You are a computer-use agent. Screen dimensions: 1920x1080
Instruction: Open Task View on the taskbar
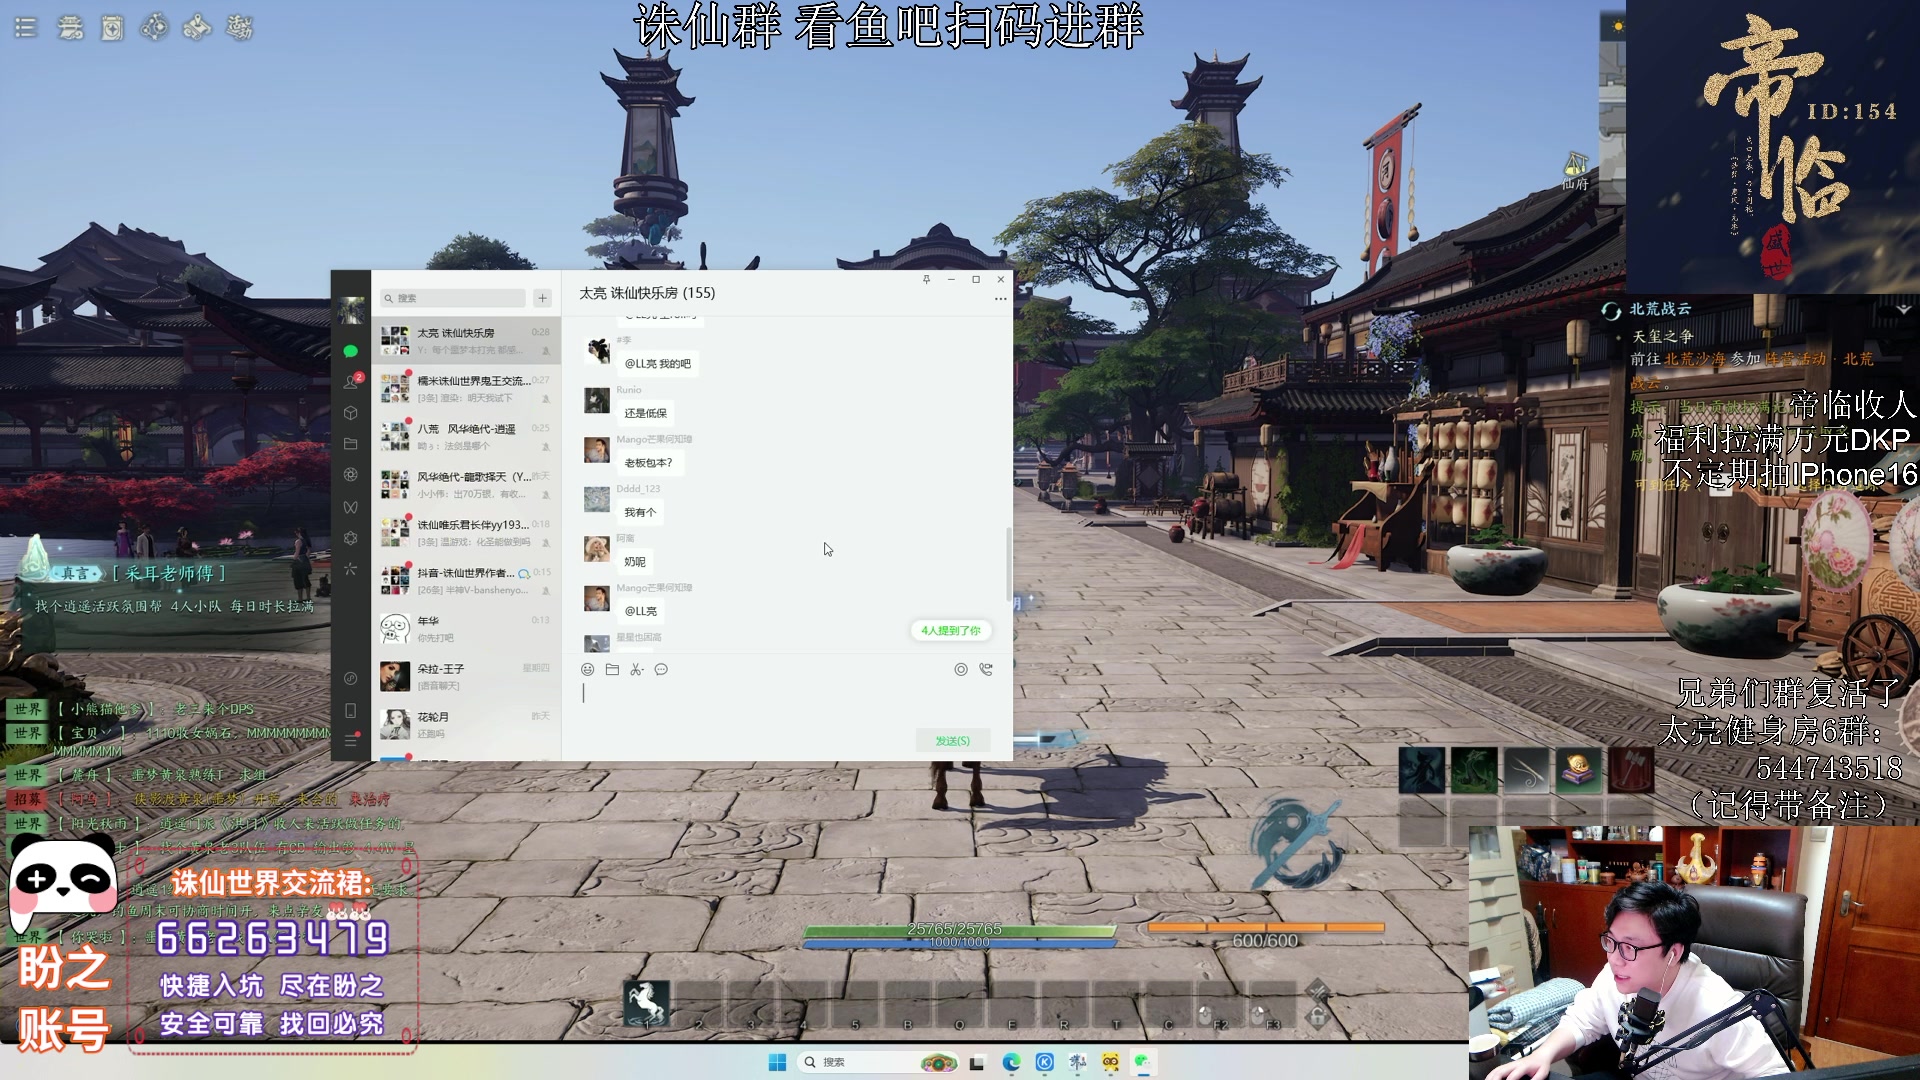[x=977, y=1062]
